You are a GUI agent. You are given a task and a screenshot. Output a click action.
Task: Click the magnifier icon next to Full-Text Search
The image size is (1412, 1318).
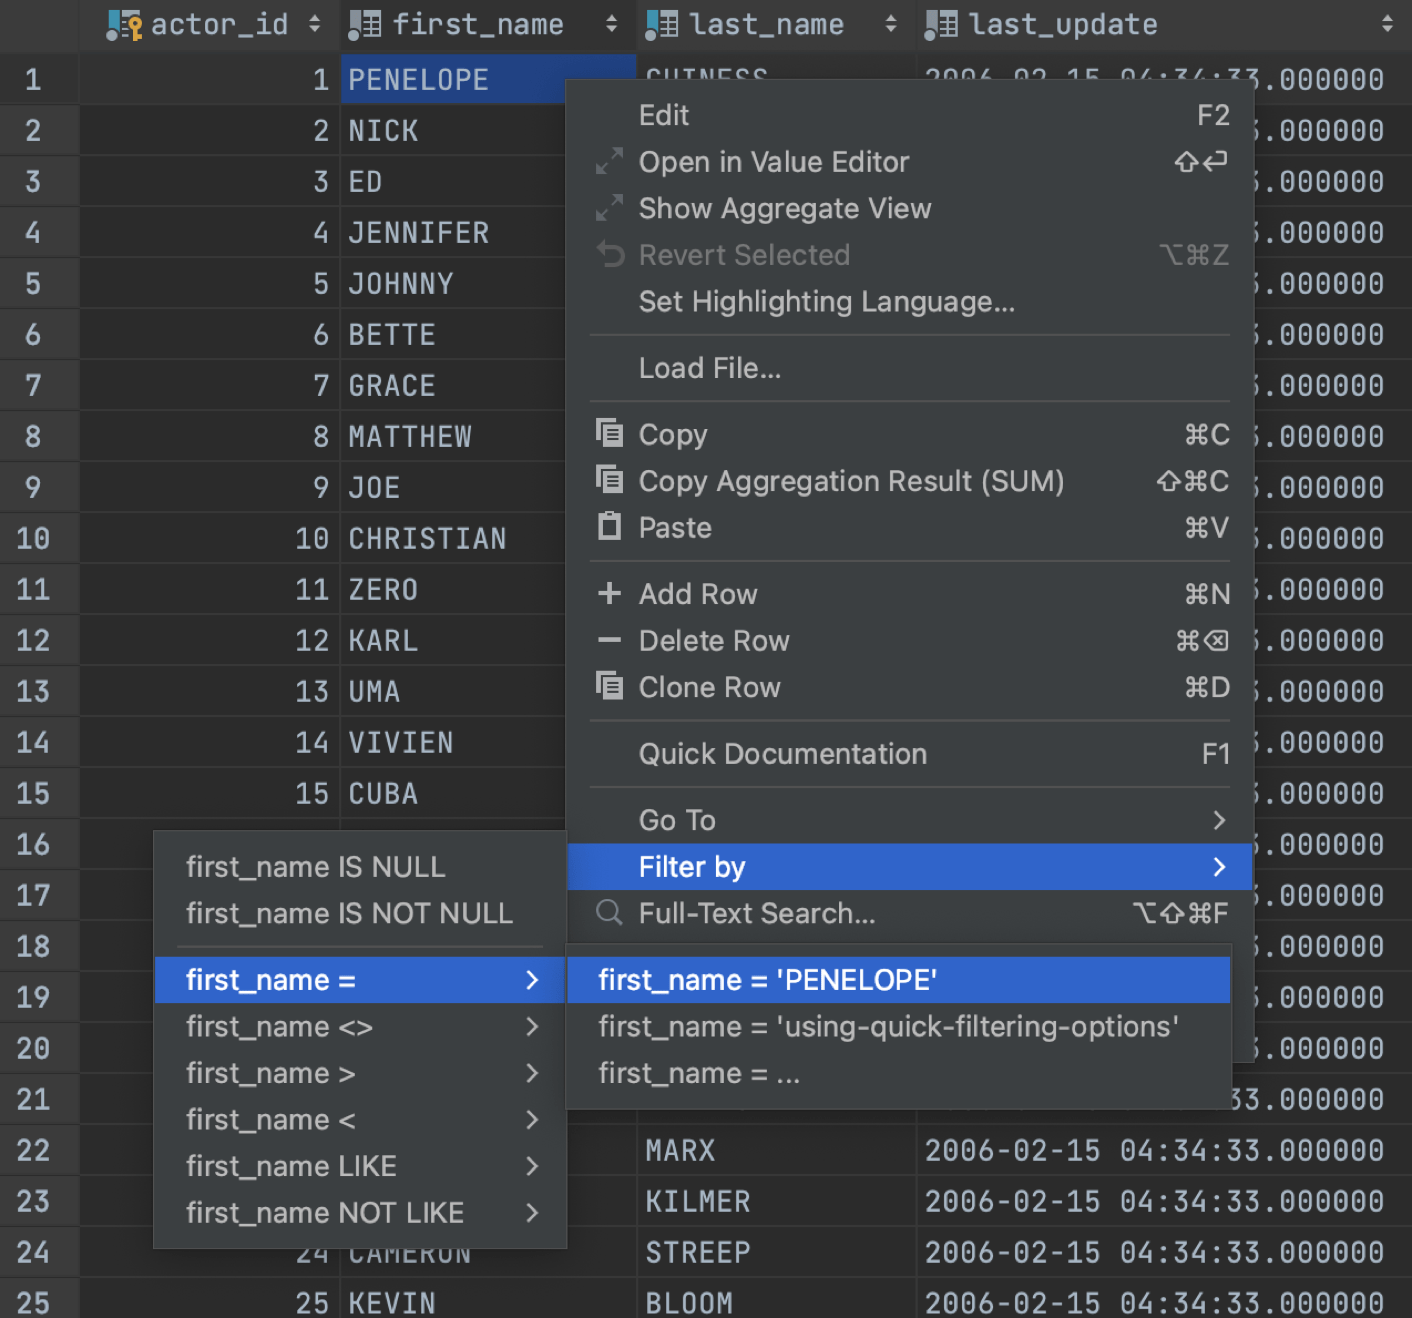click(x=608, y=912)
